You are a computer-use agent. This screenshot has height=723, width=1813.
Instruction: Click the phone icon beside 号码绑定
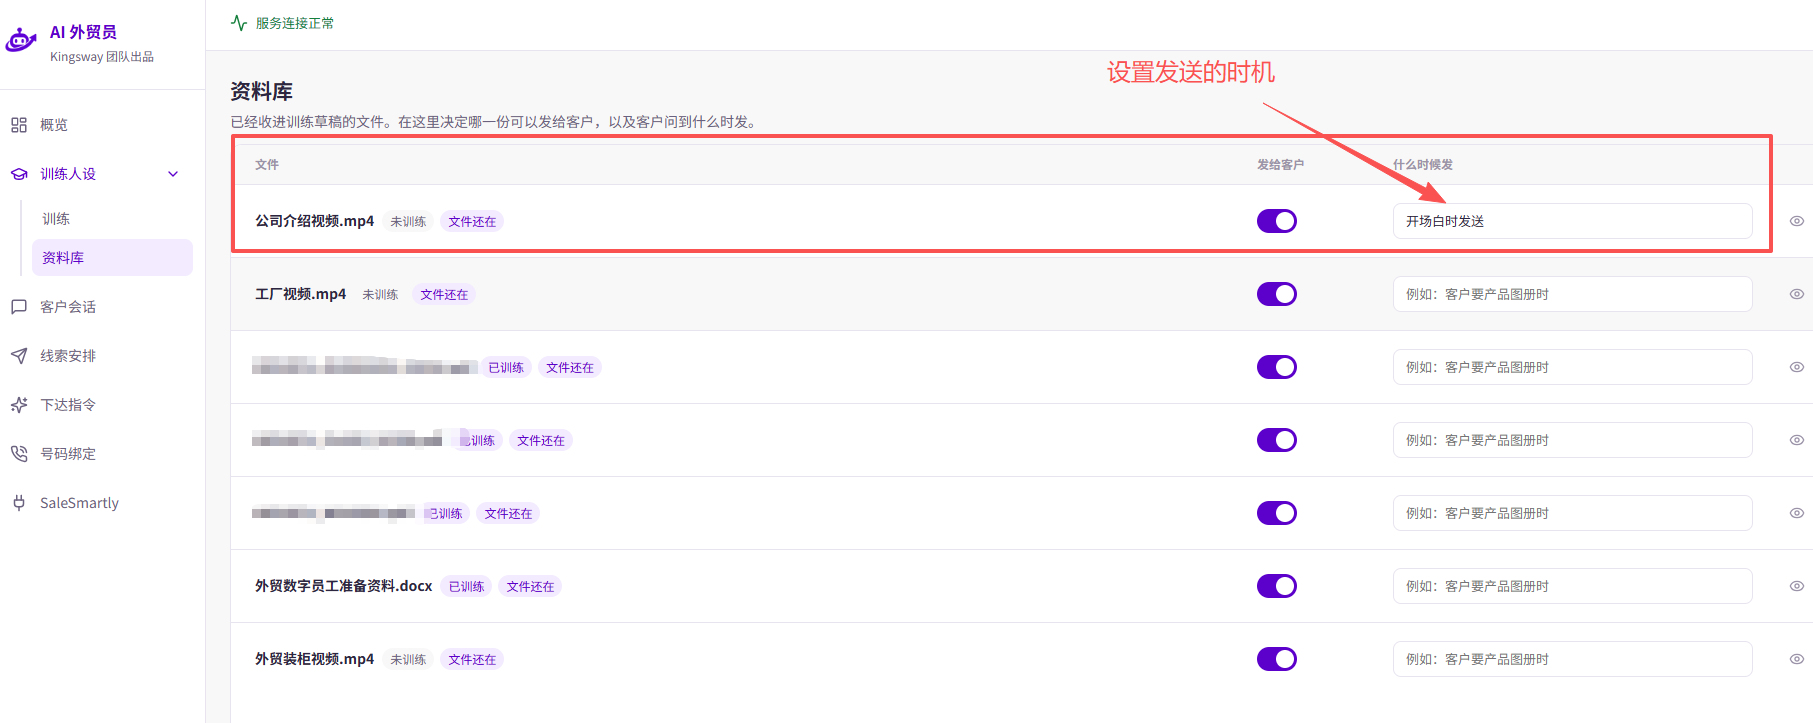pos(19,454)
